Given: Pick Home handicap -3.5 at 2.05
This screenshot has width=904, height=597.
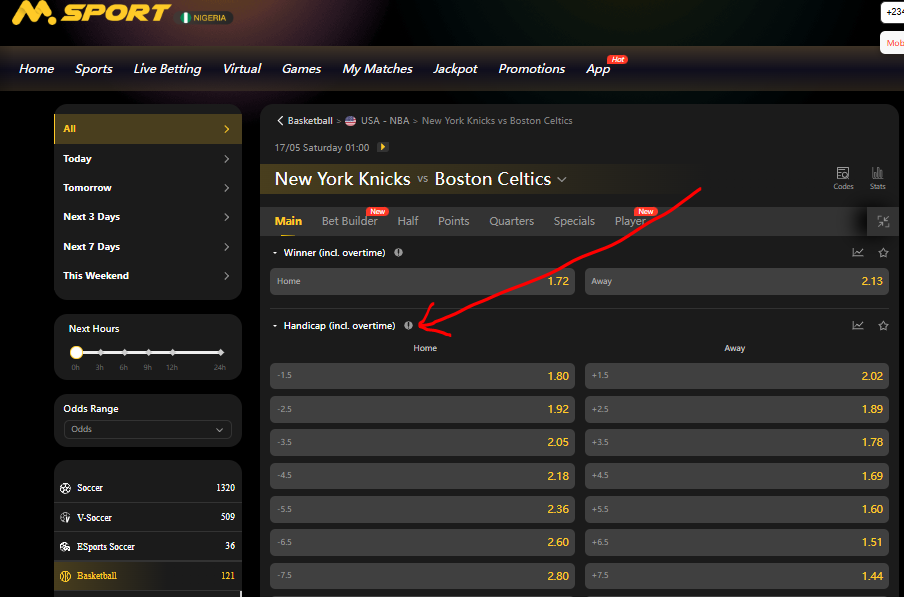Looking at the screenshot, I should 422,442.
